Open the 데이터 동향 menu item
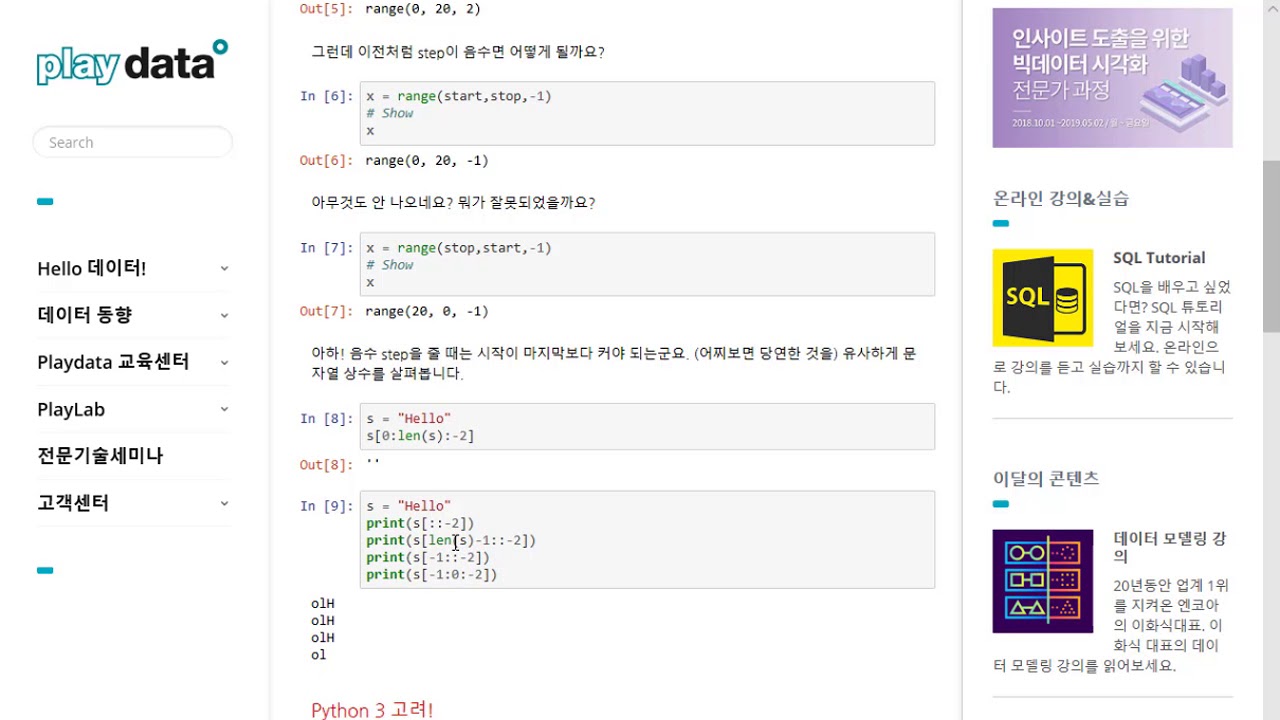The height and width of the screenshot is (720, 1280). click(84, 314)
